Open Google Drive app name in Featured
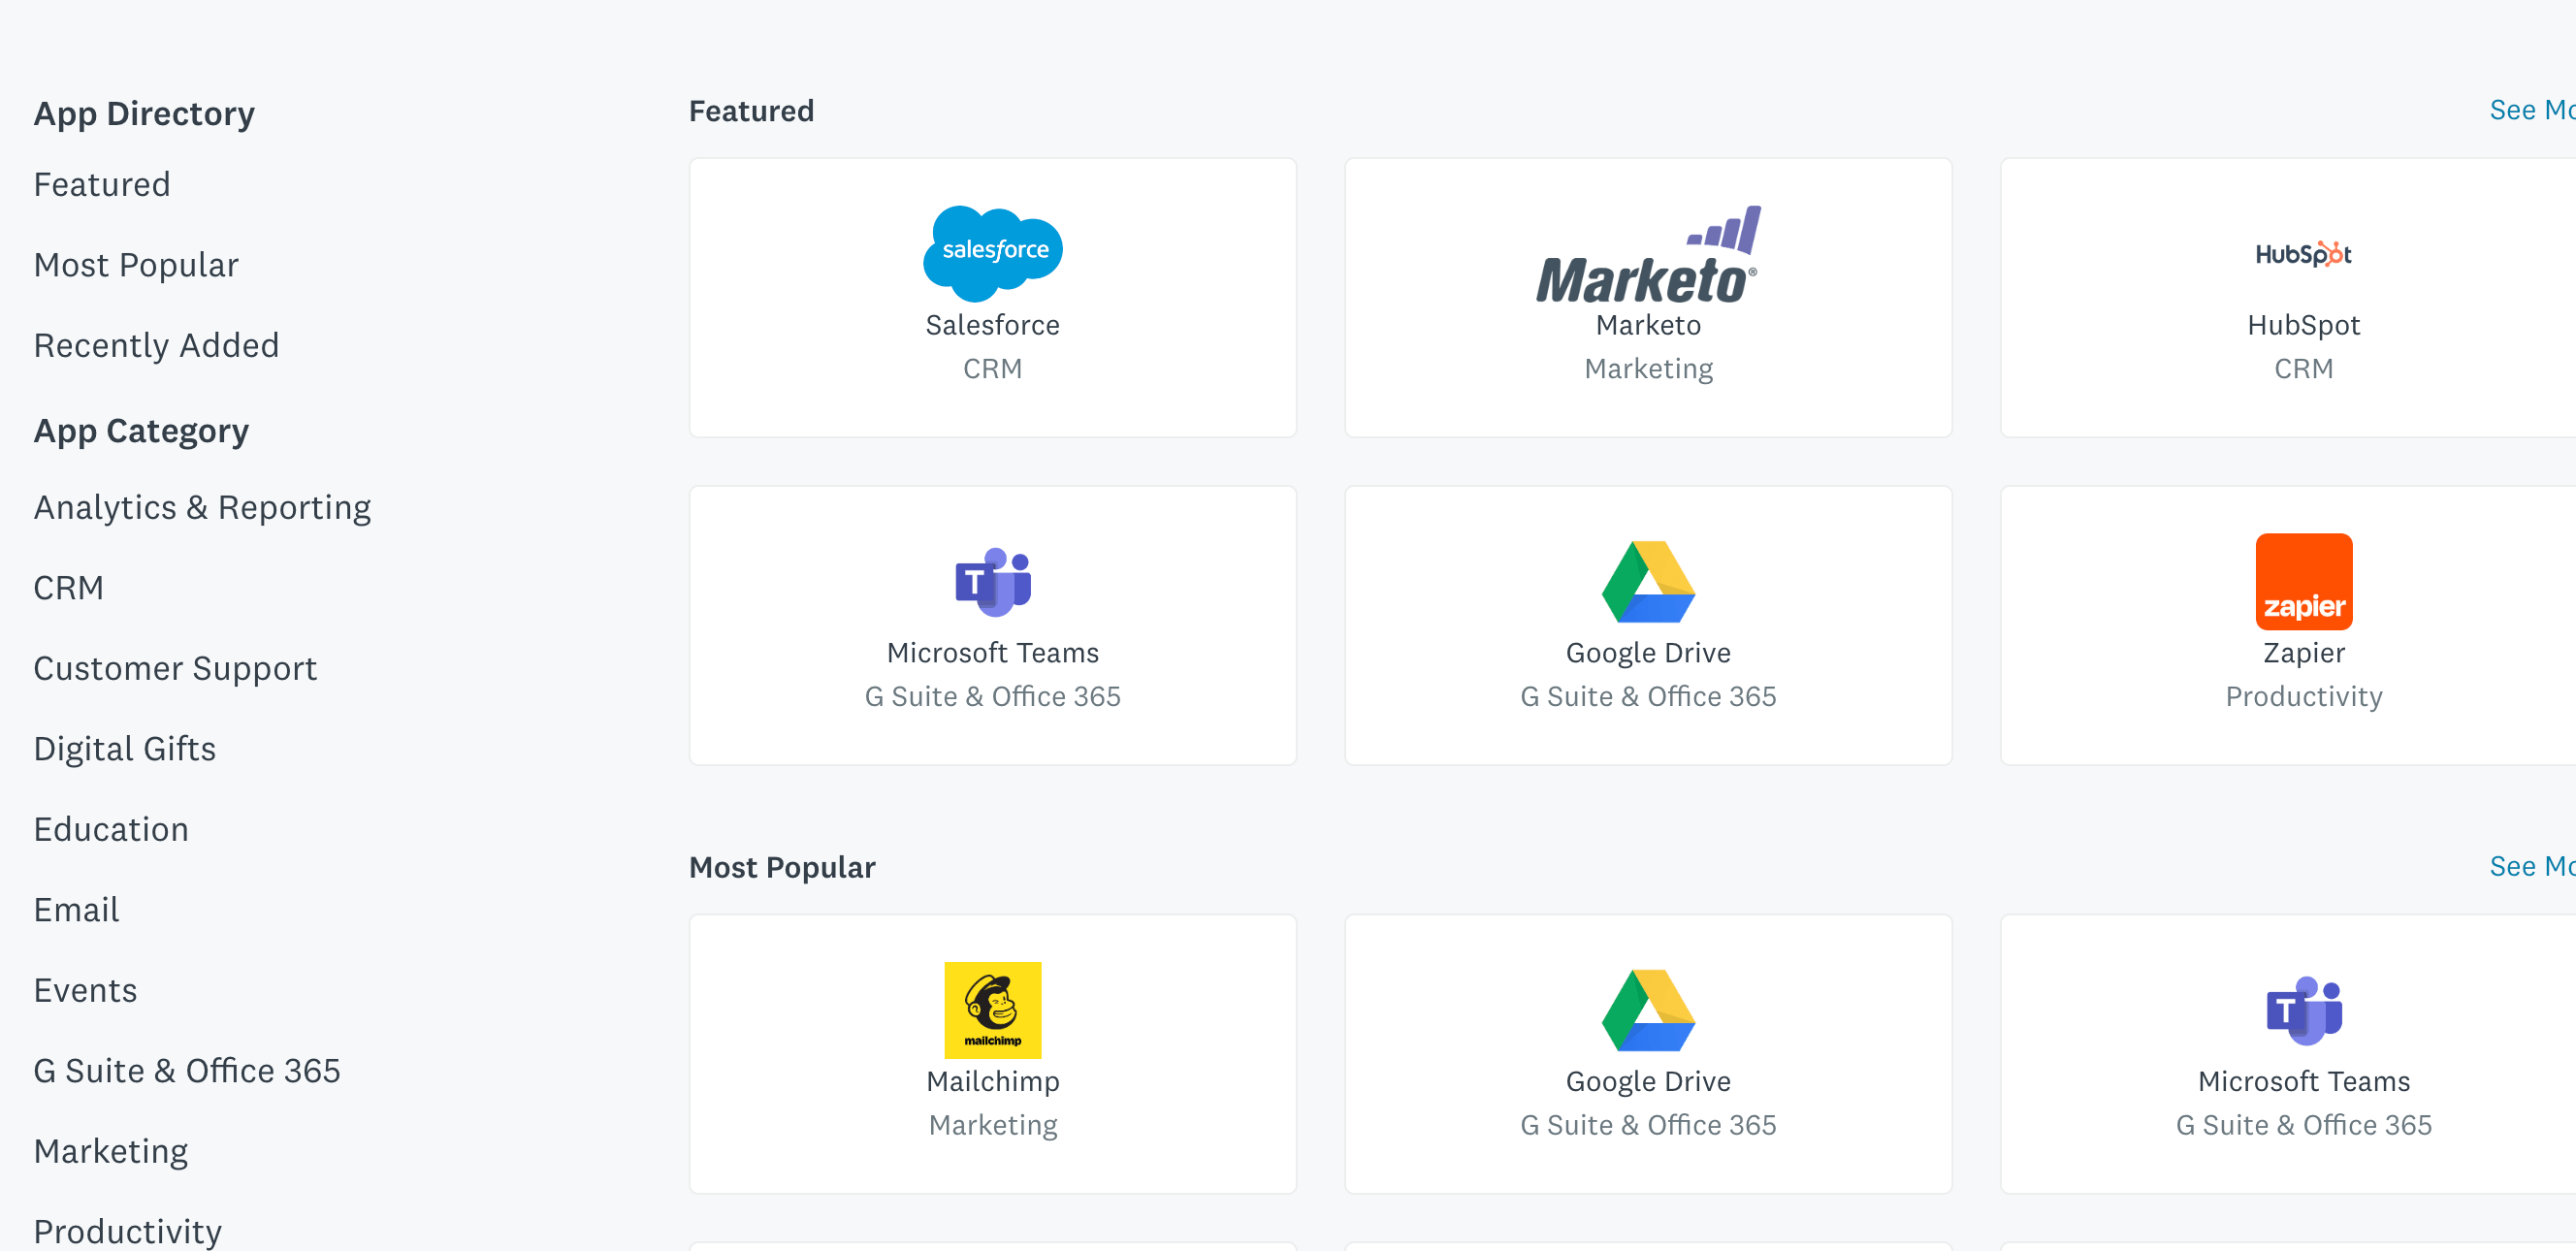This screenshot has height=1251, width=2576. tap(1648, 653)
